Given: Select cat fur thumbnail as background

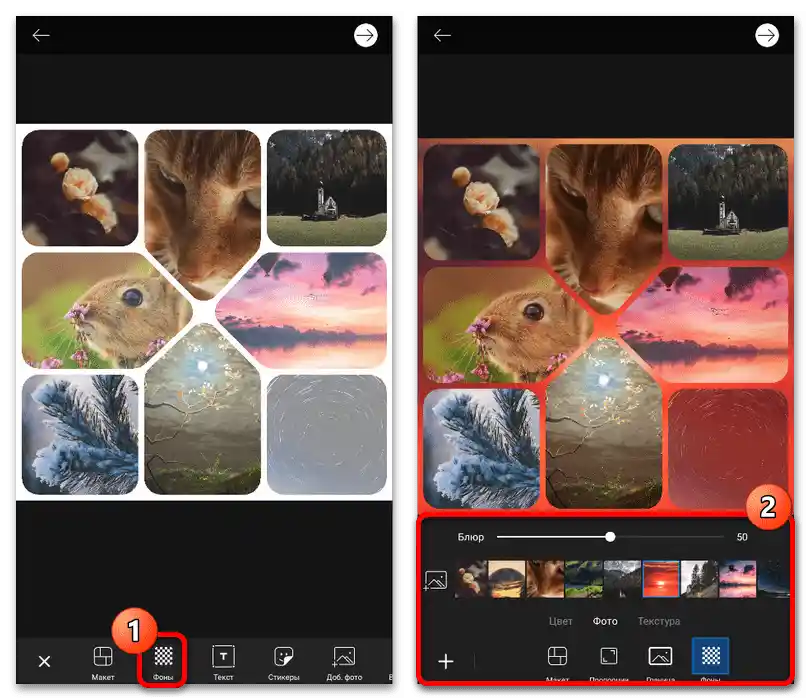Looking at the screenshot, I should point(545,579).
